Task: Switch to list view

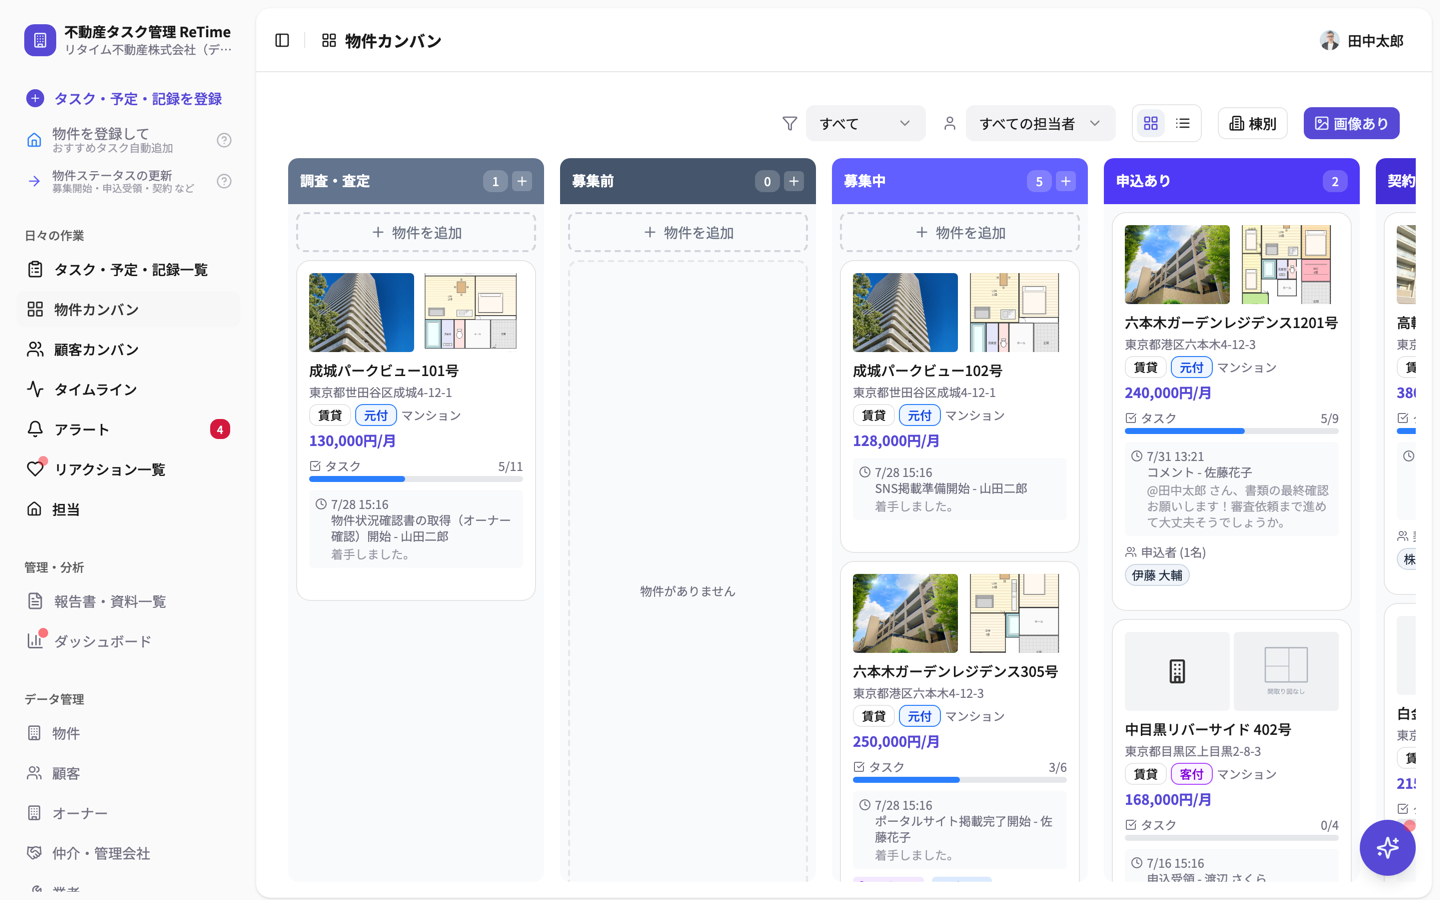Action: click(1183, 123)
